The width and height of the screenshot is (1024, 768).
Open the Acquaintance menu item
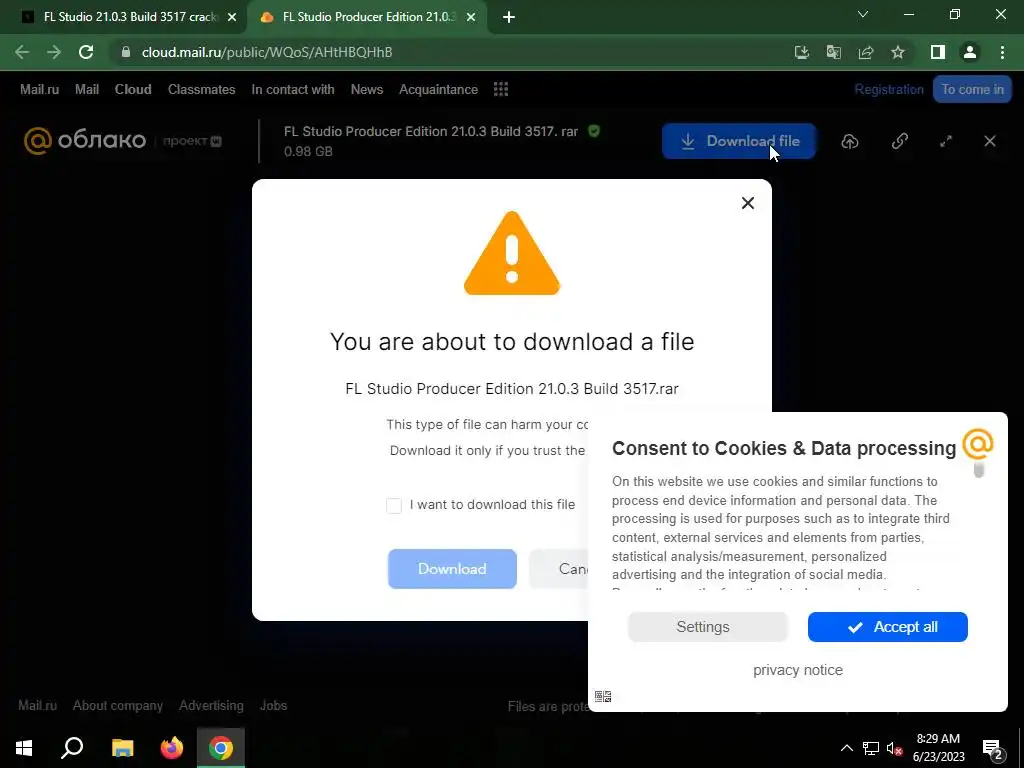(x=438, y=89)
